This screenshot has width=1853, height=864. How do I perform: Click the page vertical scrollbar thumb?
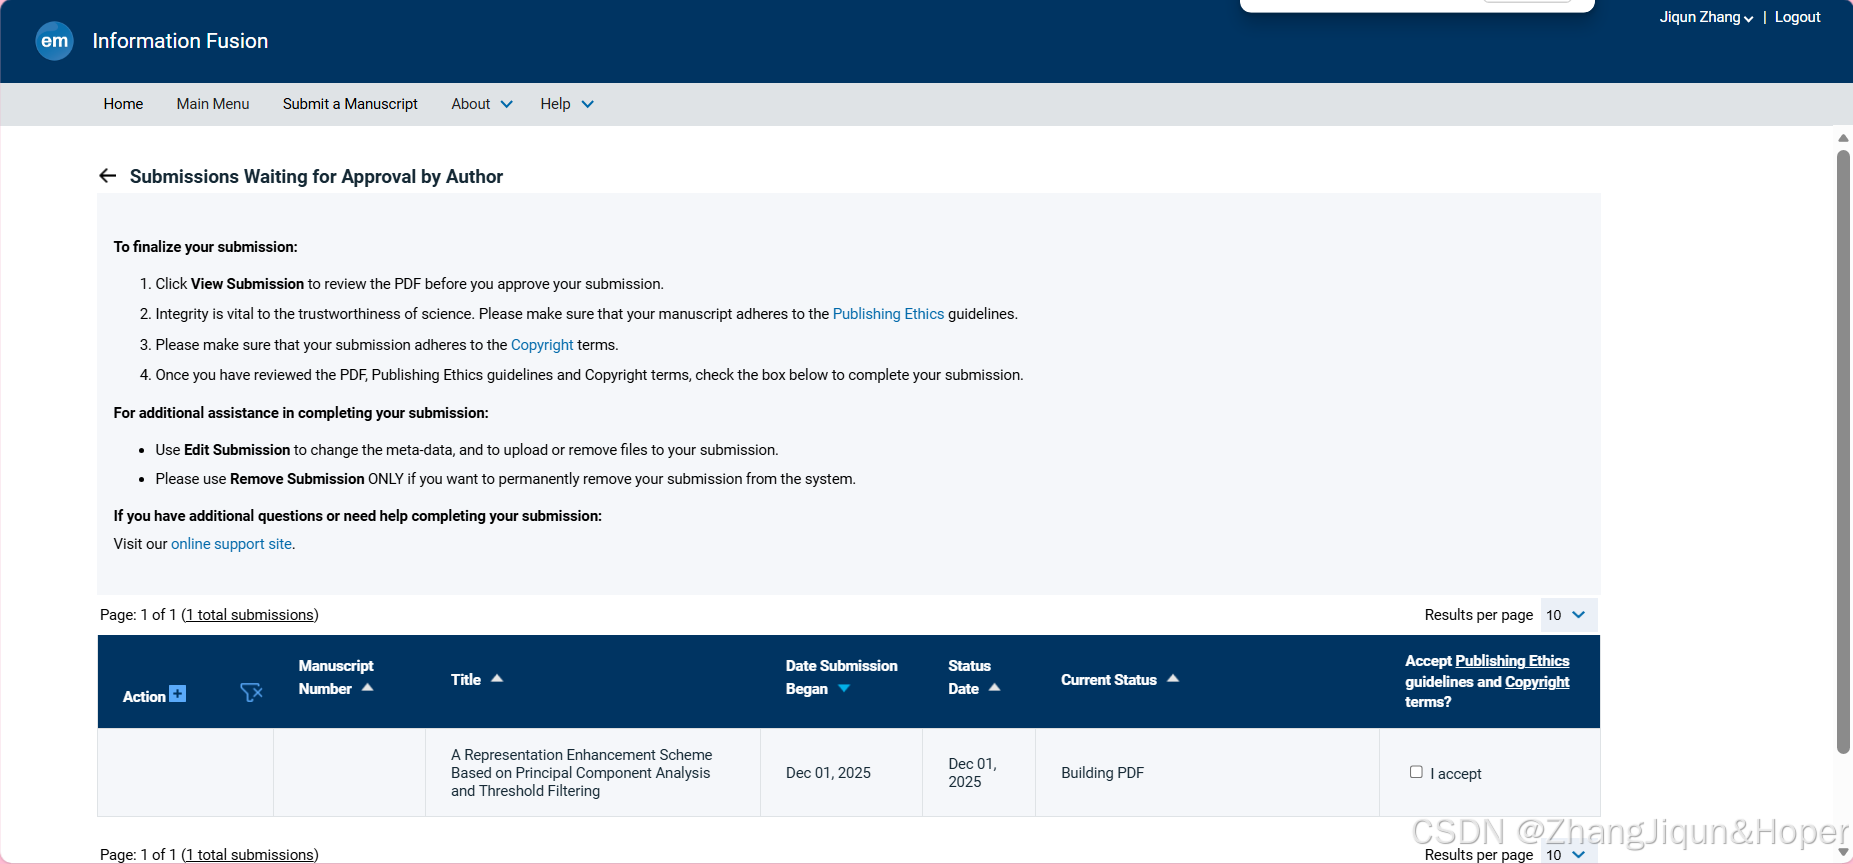click(1843, 450)
